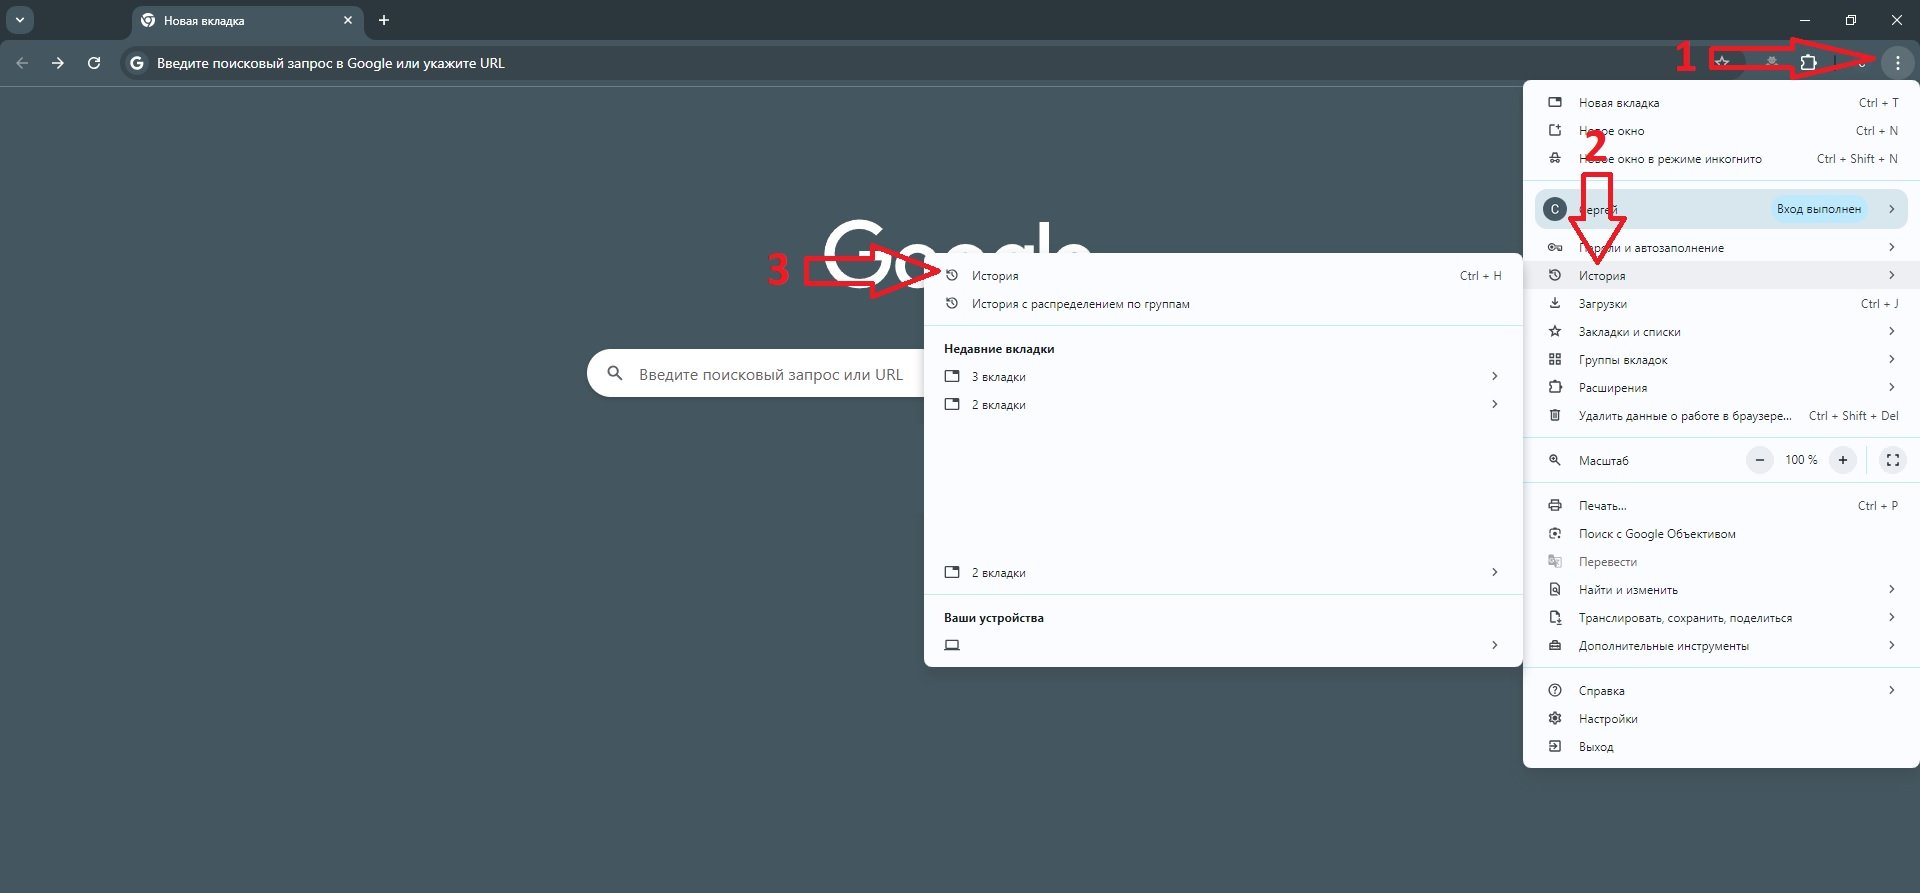Click Печать... in the menu
The height and width of the screenshot is (893, 1920).
click(1721, 505)
